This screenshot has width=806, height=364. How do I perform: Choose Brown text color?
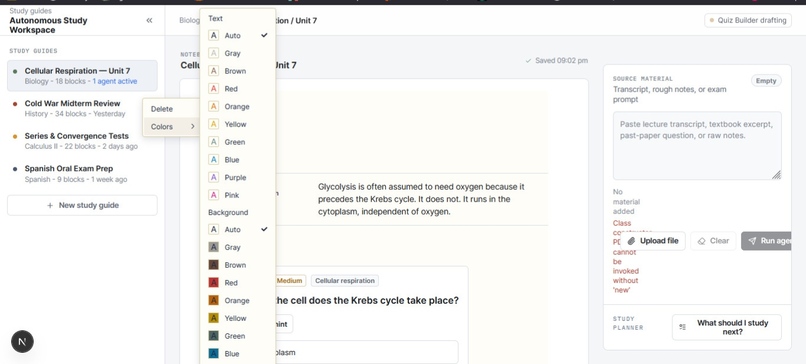point(237,71)
